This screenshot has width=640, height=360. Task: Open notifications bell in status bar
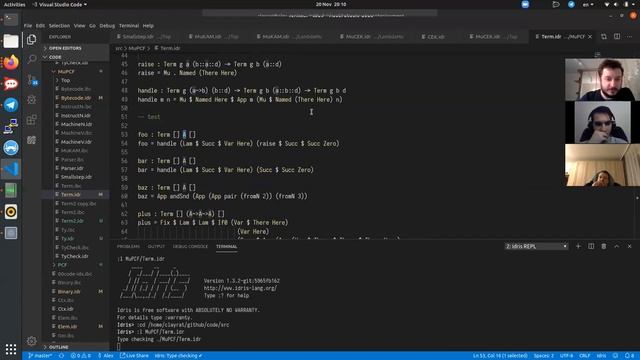tap(630, 356)
